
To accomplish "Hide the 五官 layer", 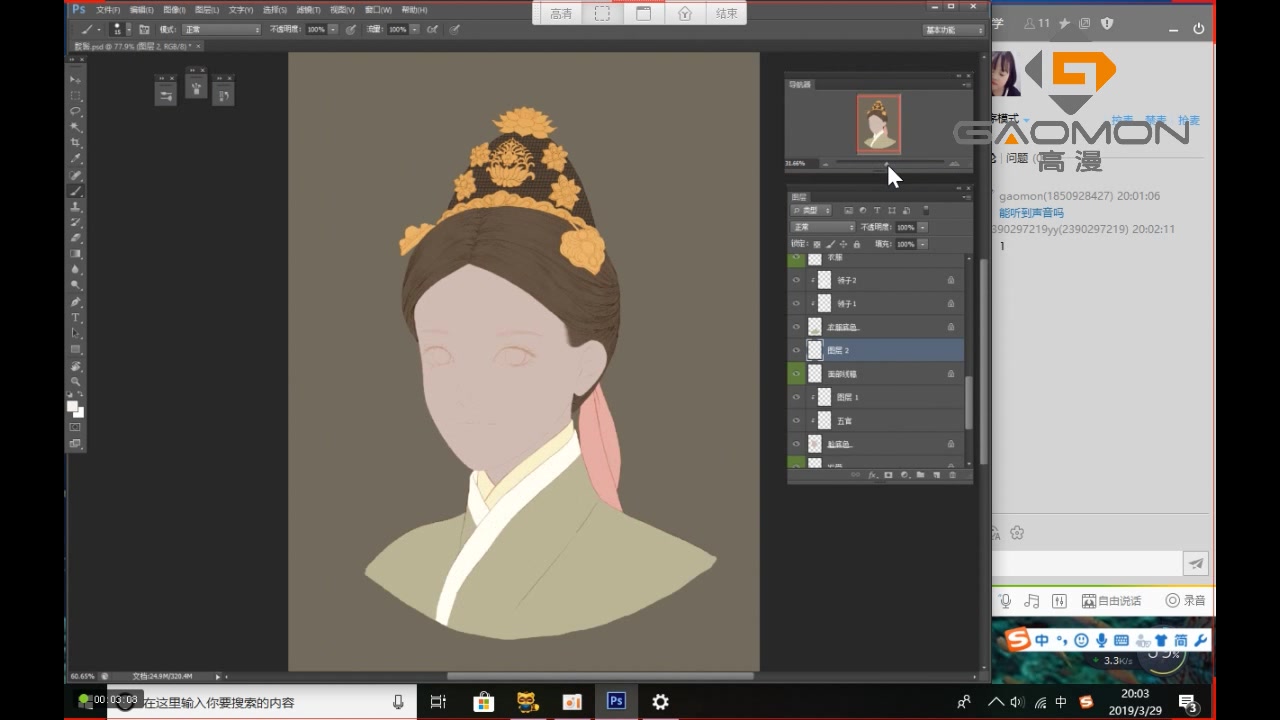I will click(x=796, y=421).
